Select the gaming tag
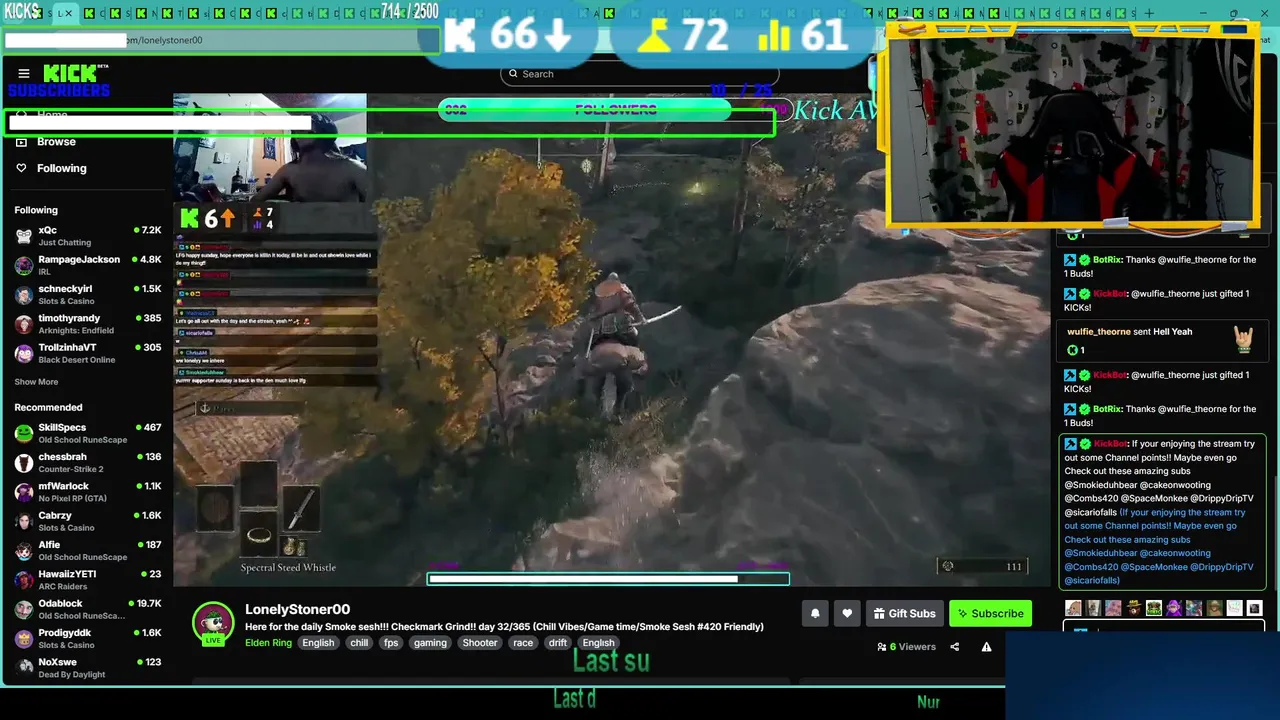 pyautogui.click(x=430, y=643)
